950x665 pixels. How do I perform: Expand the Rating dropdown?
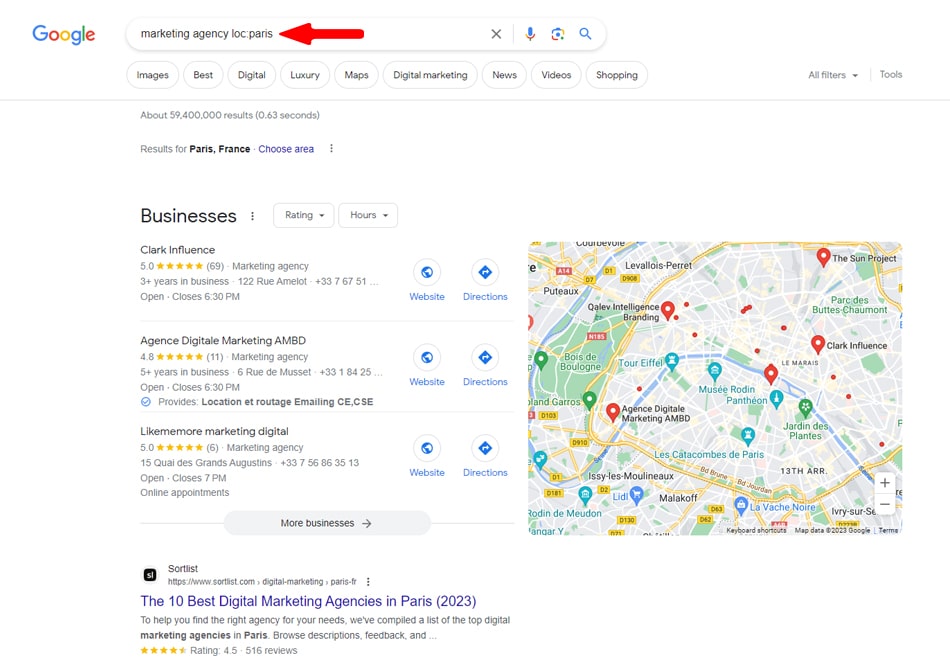click(x=304, y=215)
